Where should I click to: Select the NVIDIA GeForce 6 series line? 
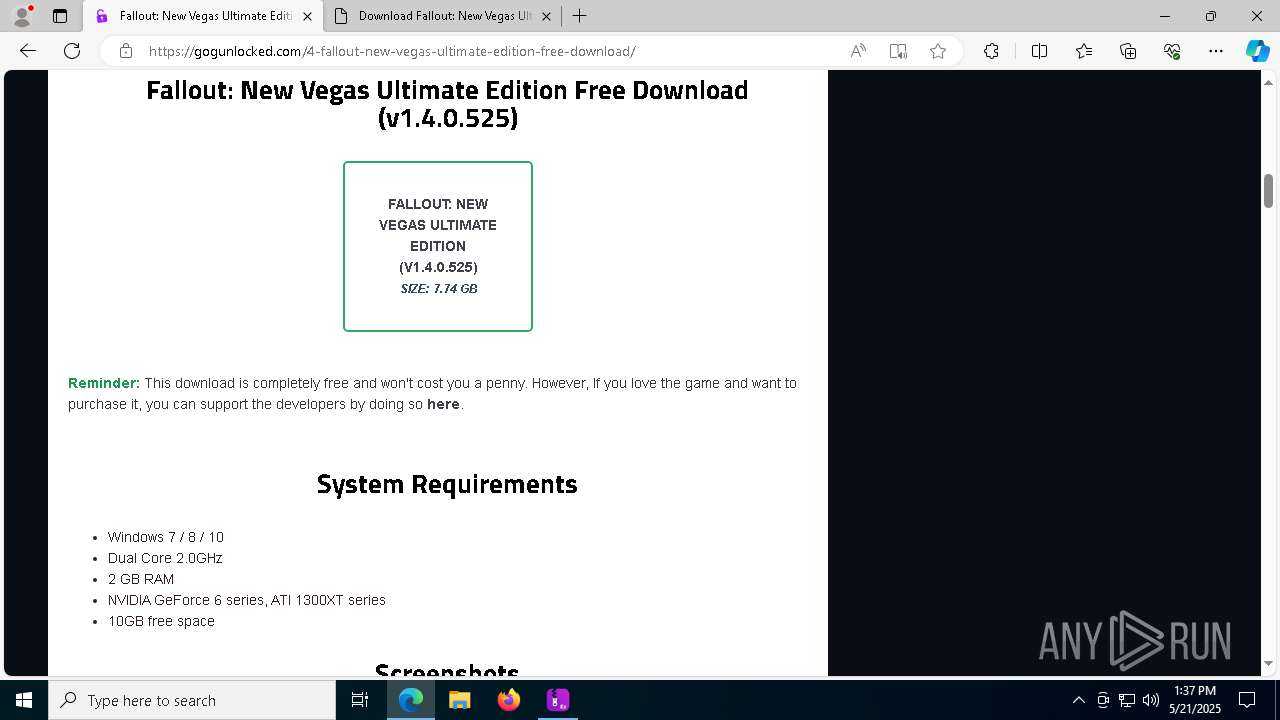(247, 600)
